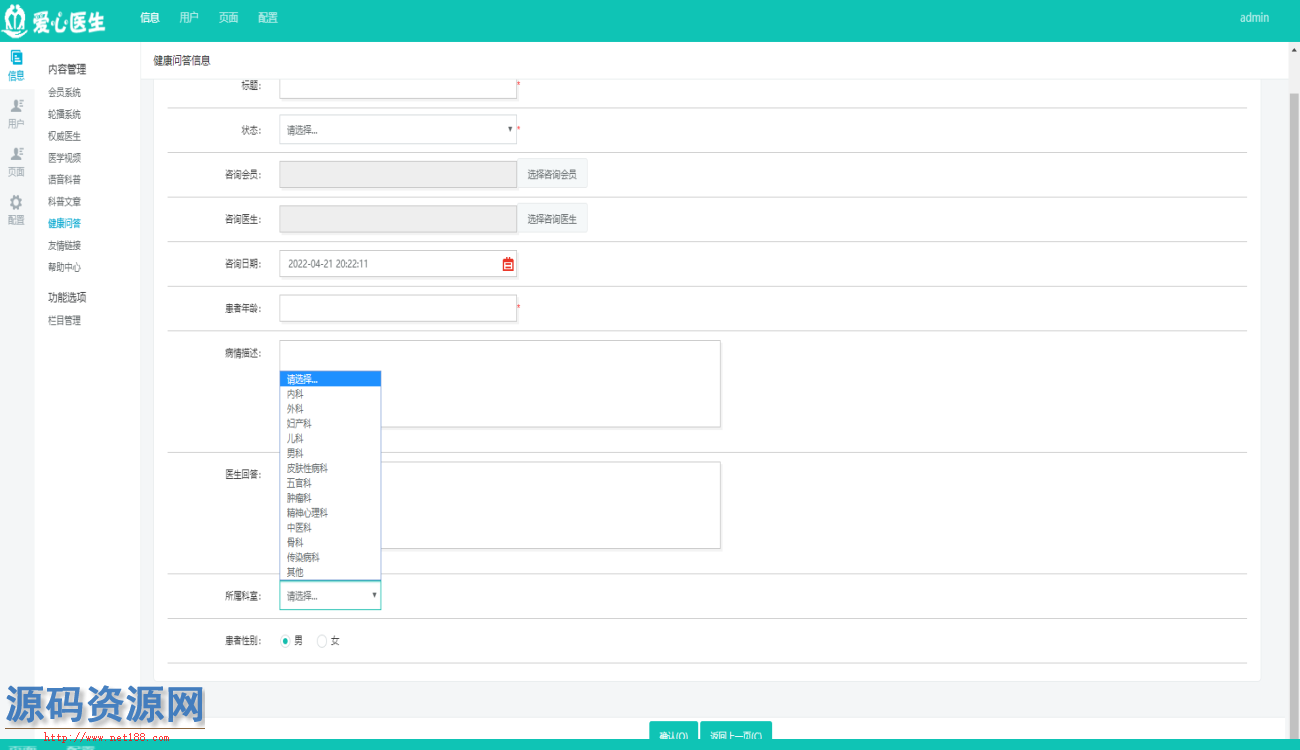Screen dimensions: 1300x750
Task: Click the 选择咨询会员 button
Action: [x=552, y=174]
